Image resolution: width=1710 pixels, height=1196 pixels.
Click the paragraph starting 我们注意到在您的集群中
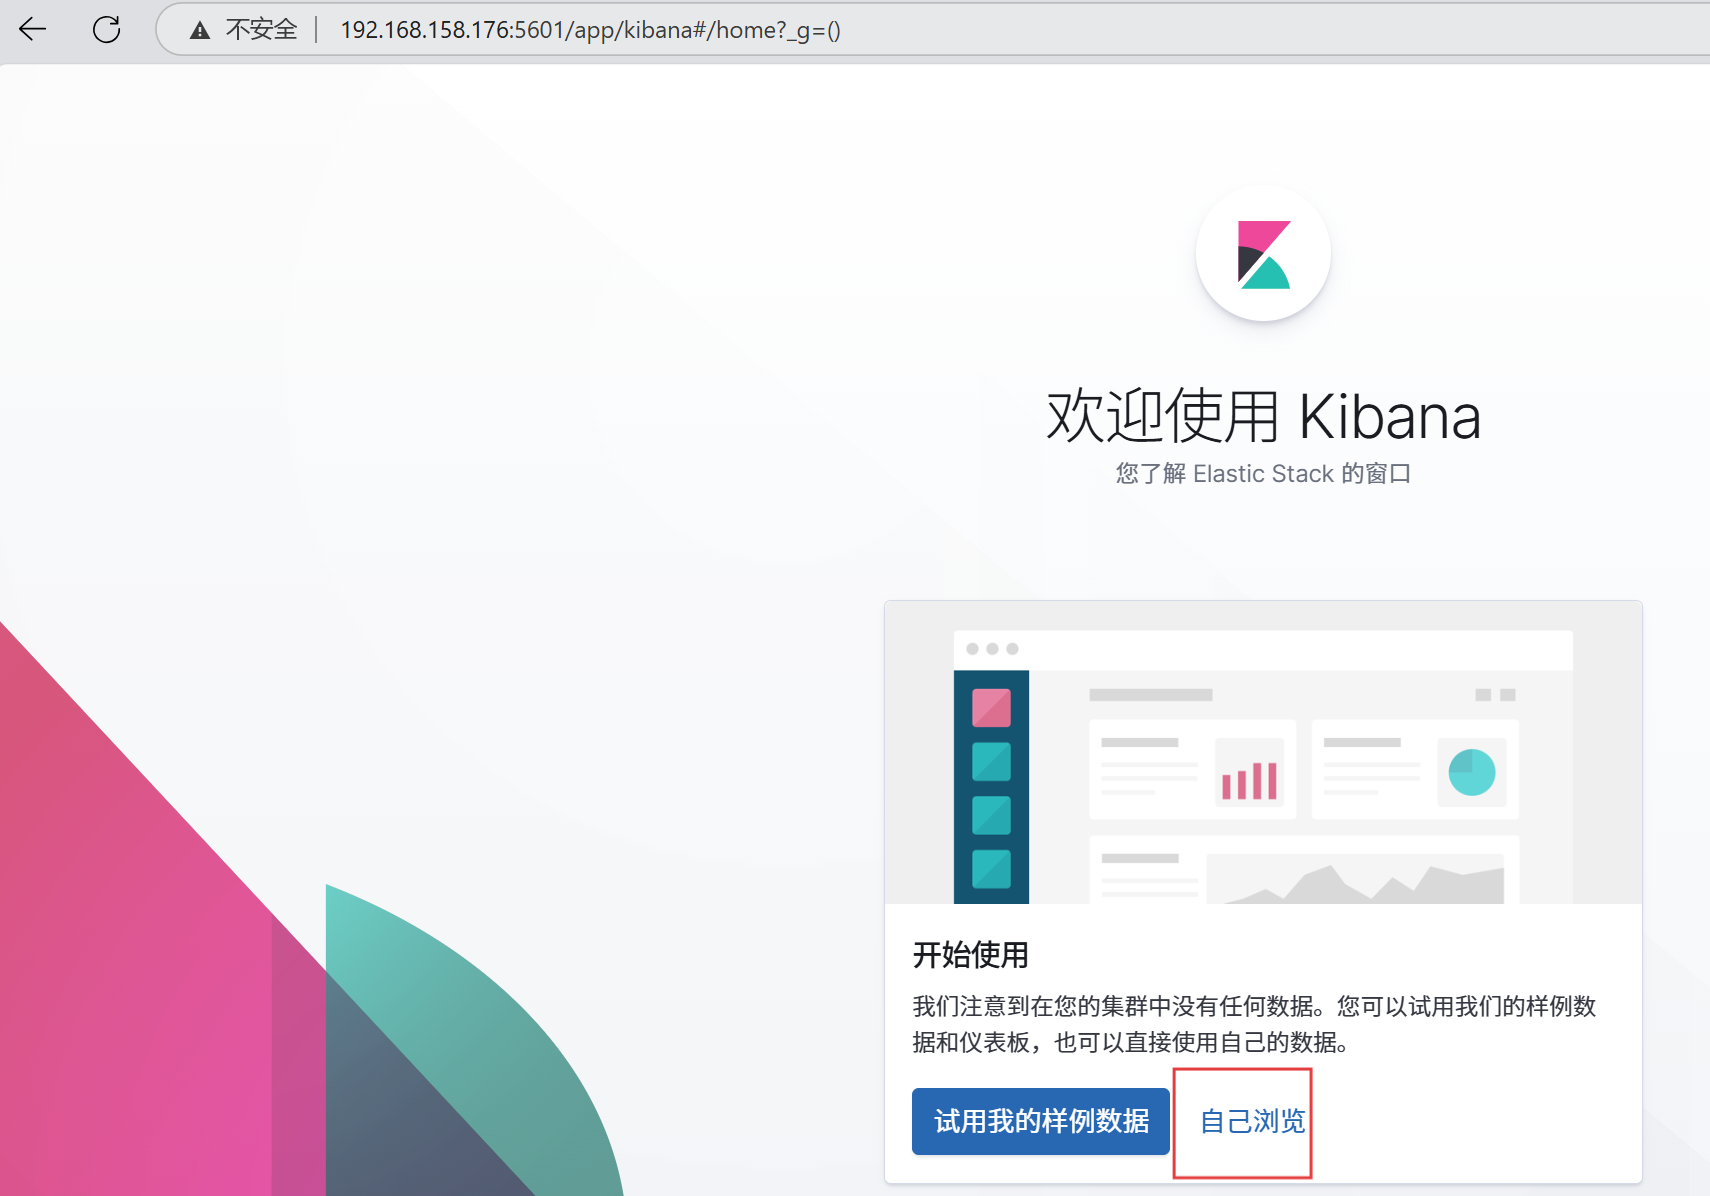coord(1254,1024)
